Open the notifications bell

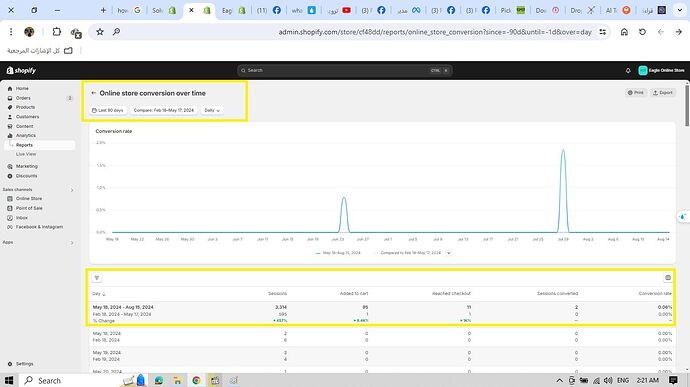[x=628, y=70]
